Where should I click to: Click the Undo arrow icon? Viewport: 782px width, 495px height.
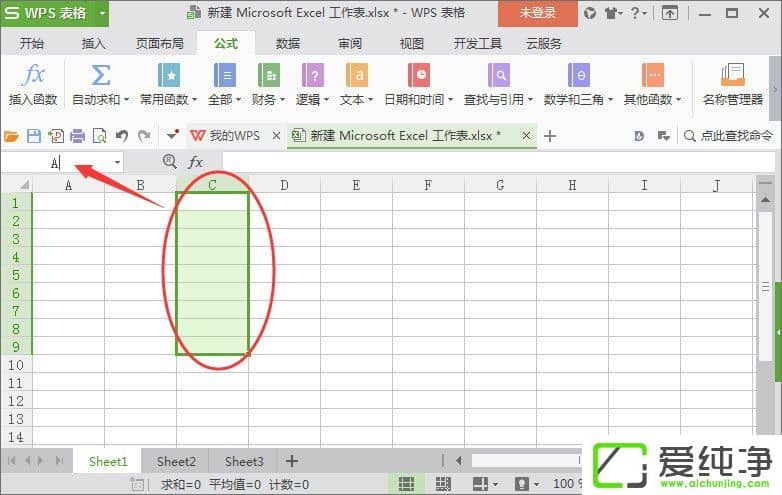coord(122,136)
